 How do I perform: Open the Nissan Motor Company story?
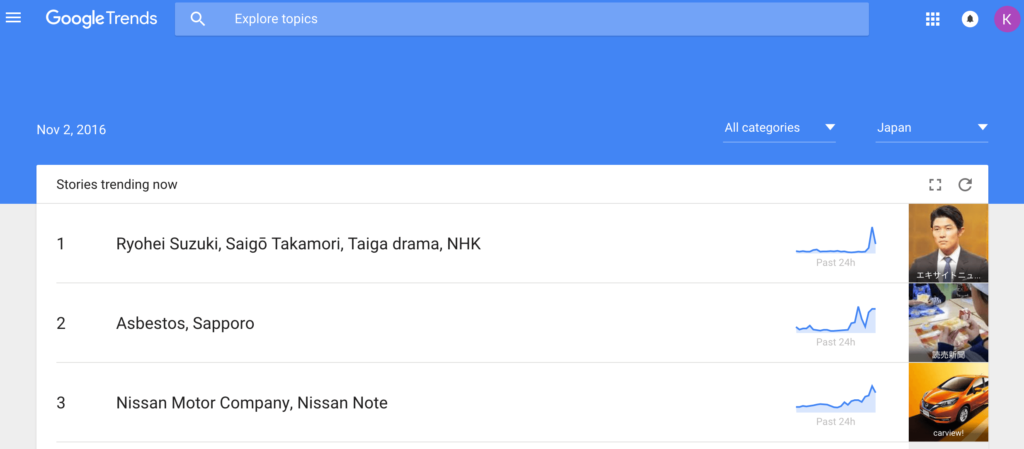(x=251, y=403)
